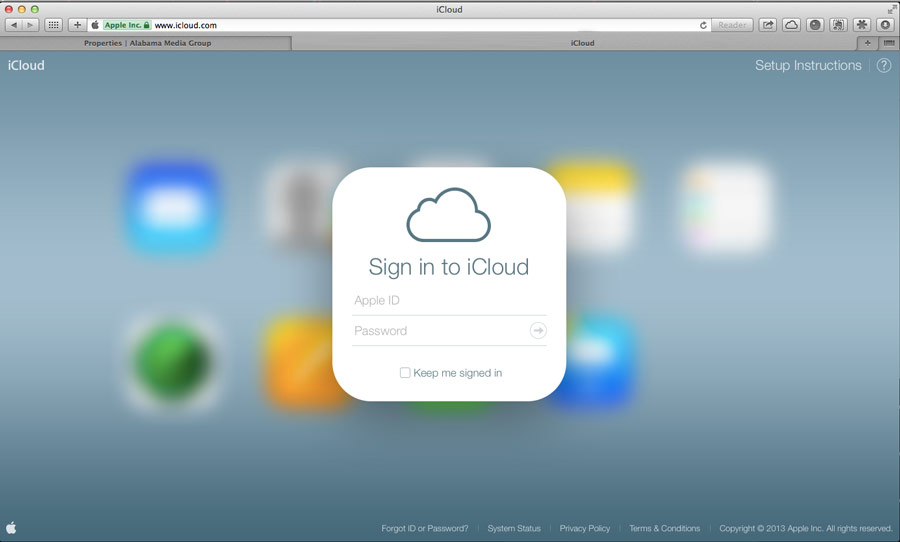Click the blurred blue Mail app icon
The width and height of the screenshot is (900, 542).
173,207
